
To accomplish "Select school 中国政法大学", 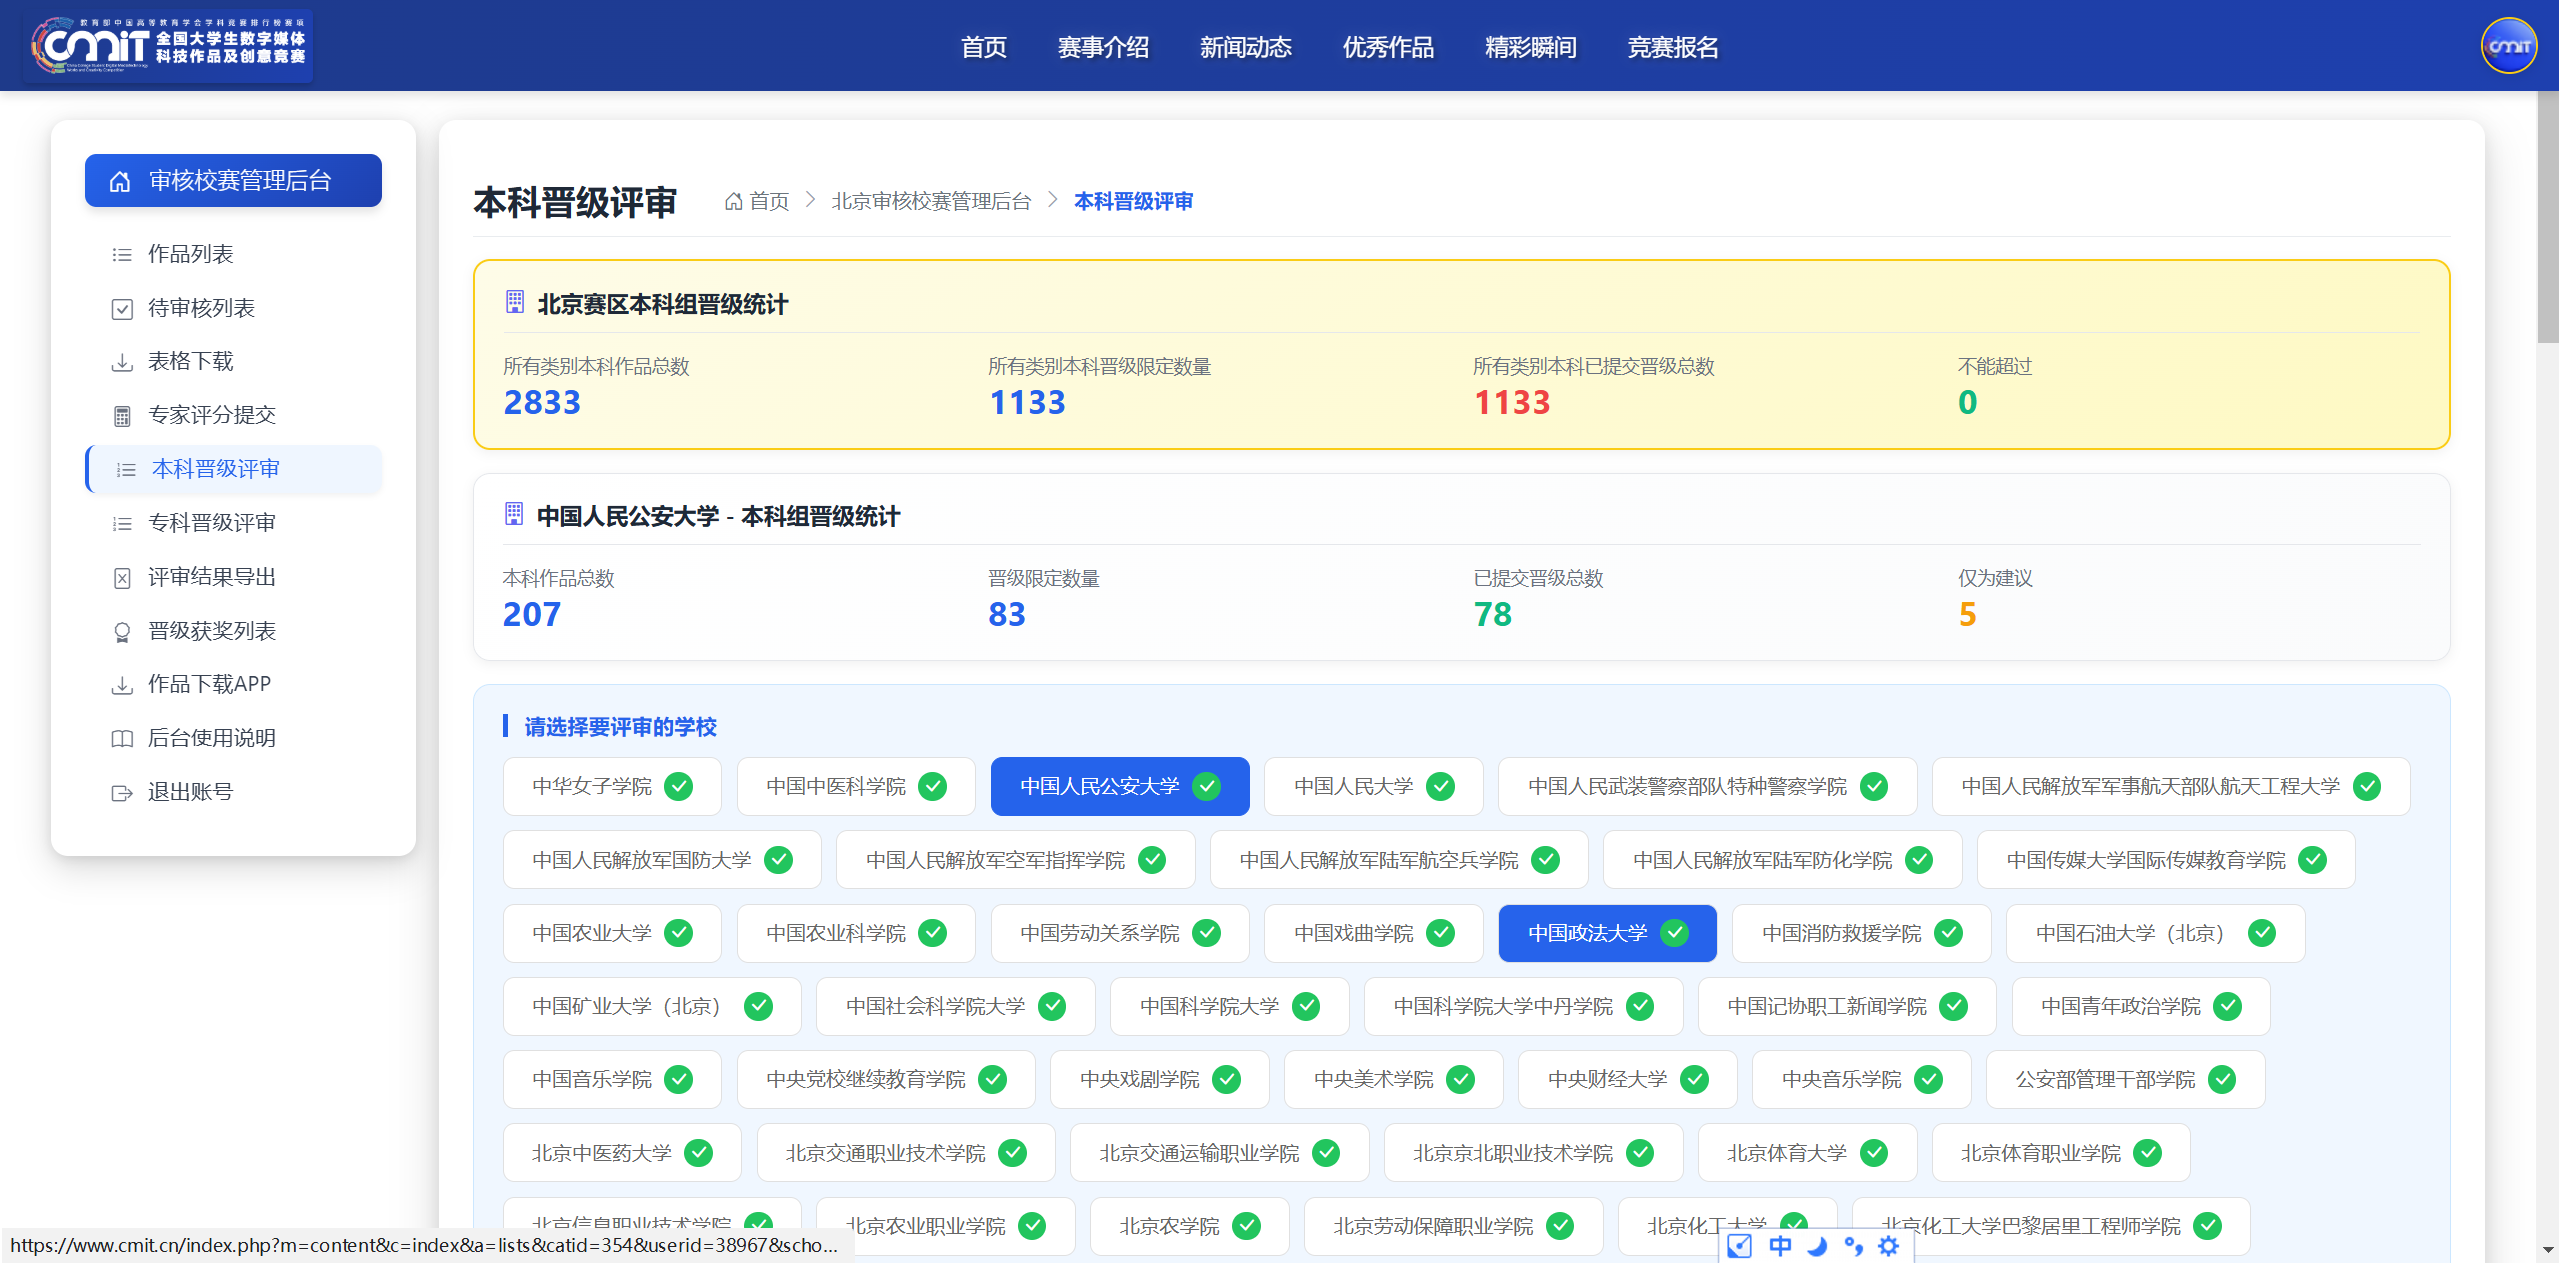I will tap(1607, 934).
